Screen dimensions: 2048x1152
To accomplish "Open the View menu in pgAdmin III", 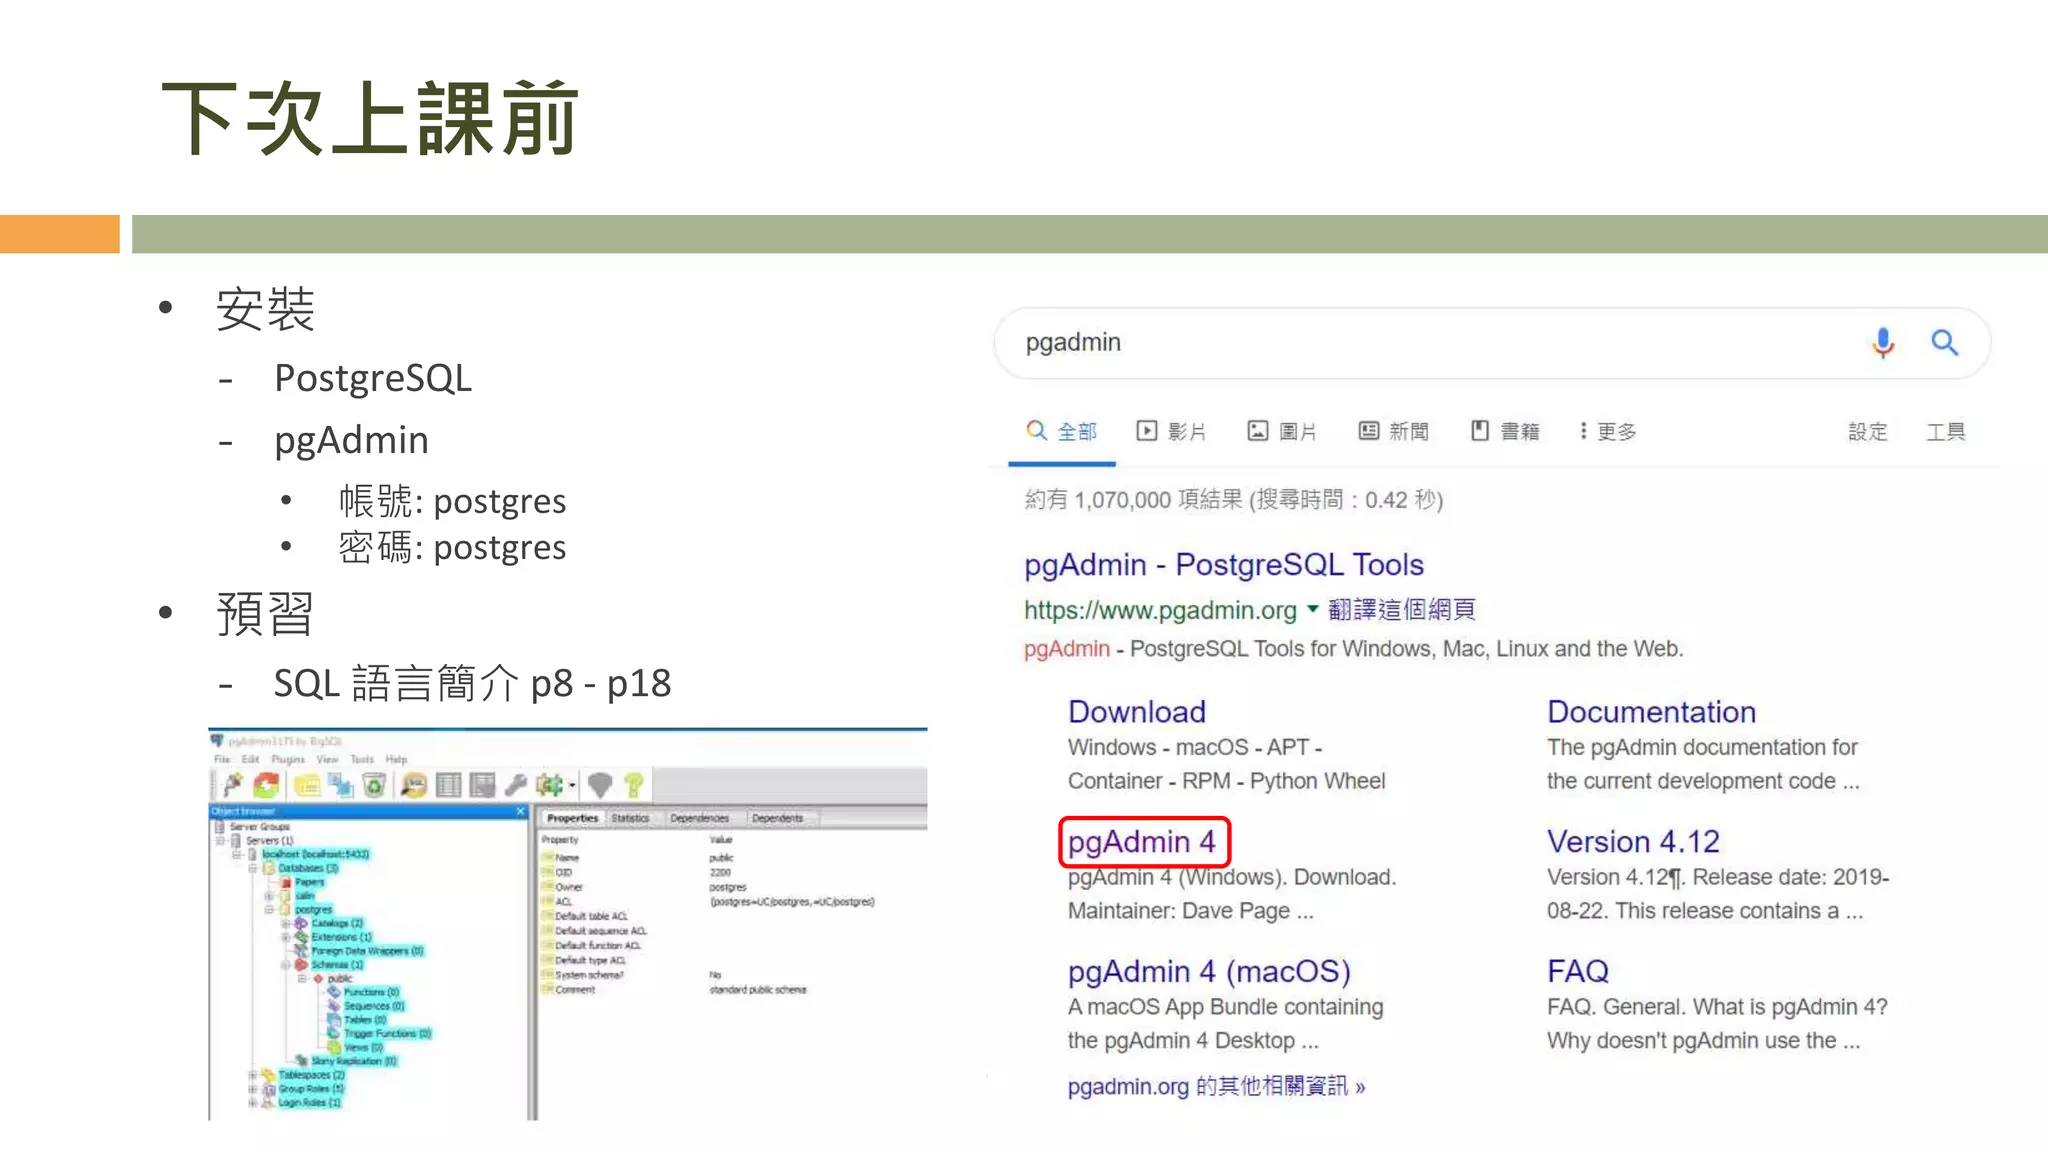I will pos(328,759).
